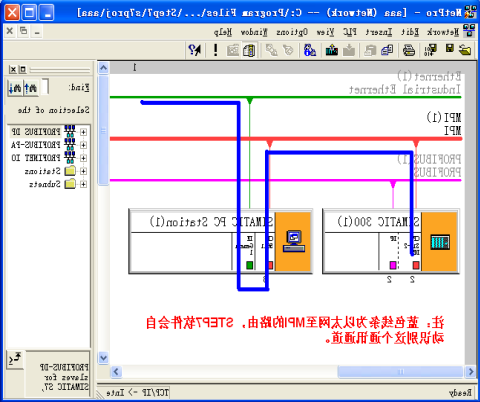Click the vertical scrollbar thumb
Screen dimensions: 480x402
pos(103,130)
